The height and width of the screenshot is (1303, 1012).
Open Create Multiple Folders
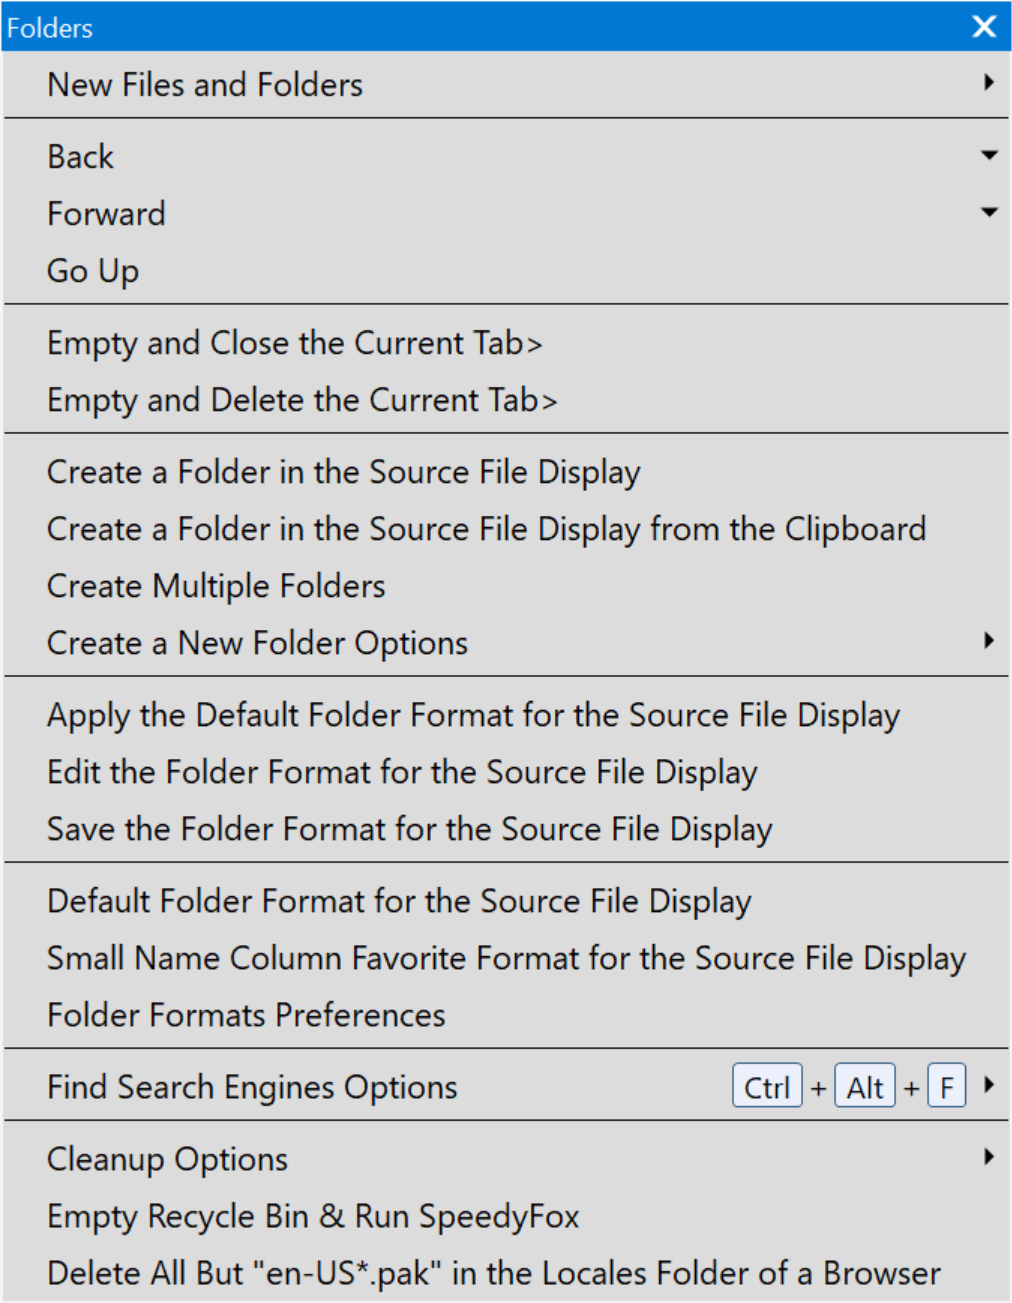(216, 586)
